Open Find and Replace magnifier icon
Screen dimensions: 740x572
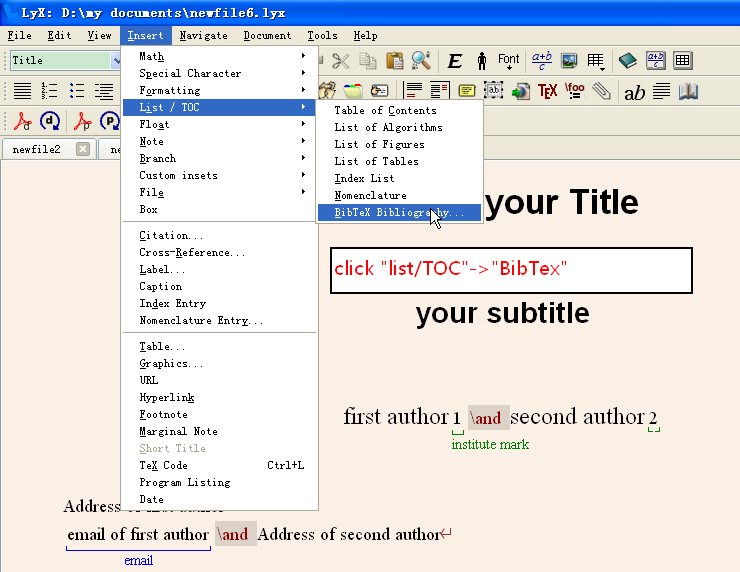(x=421, y=60)
